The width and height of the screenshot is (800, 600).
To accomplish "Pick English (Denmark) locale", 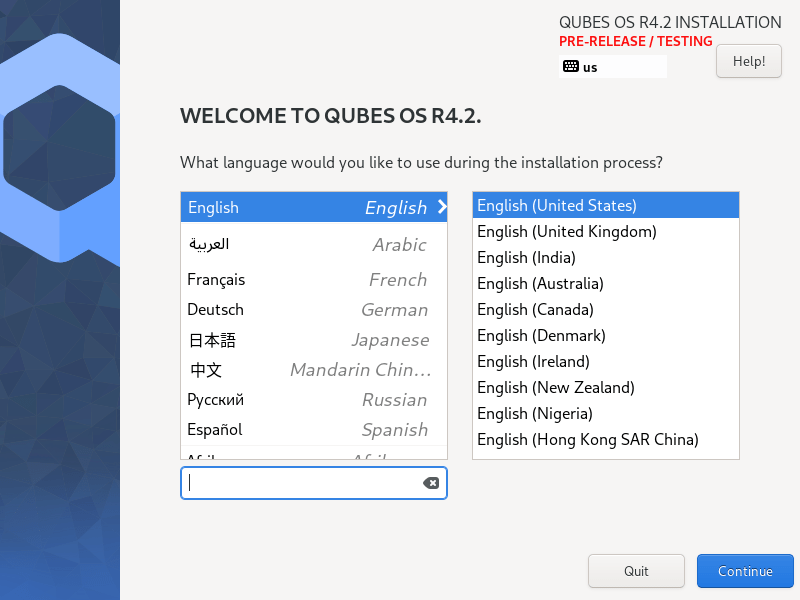I will (606, 335).
